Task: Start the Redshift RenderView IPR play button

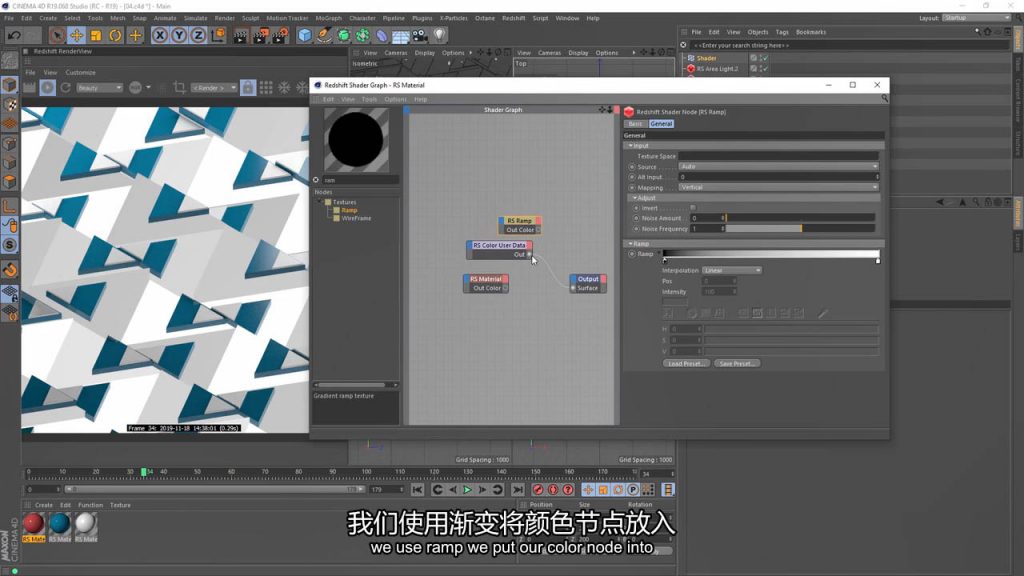Action: pos(47,88)
